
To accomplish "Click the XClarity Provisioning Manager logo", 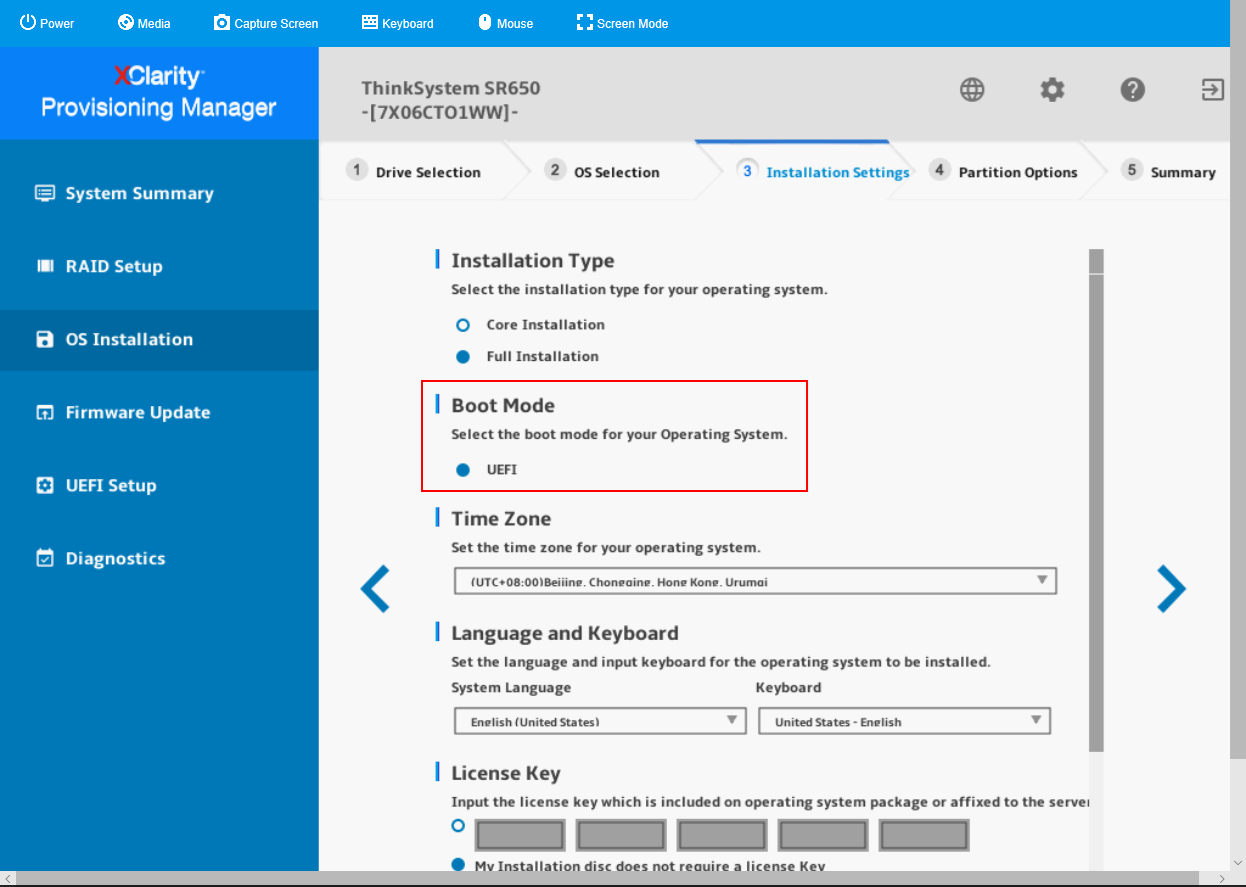I will [159, 92].
